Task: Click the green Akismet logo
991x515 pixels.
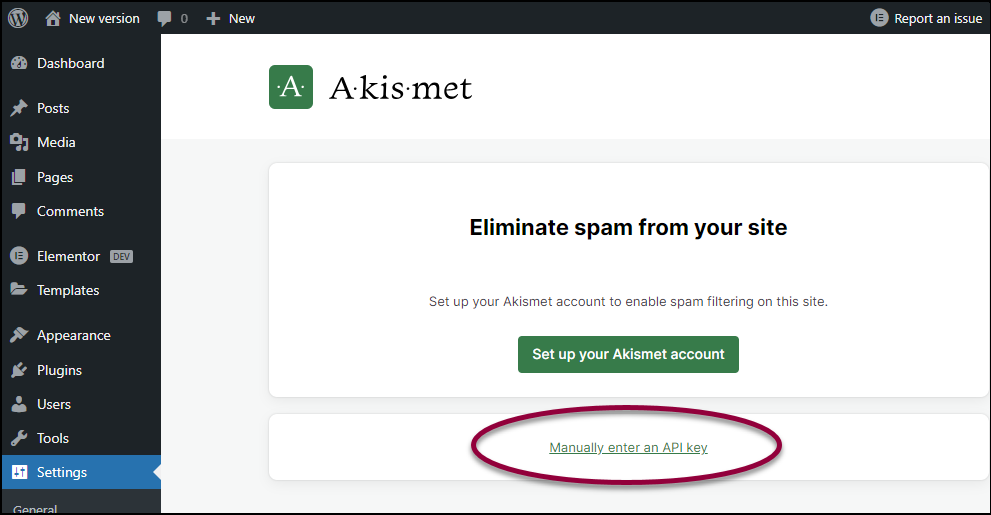Action: [x=291, y=87]
